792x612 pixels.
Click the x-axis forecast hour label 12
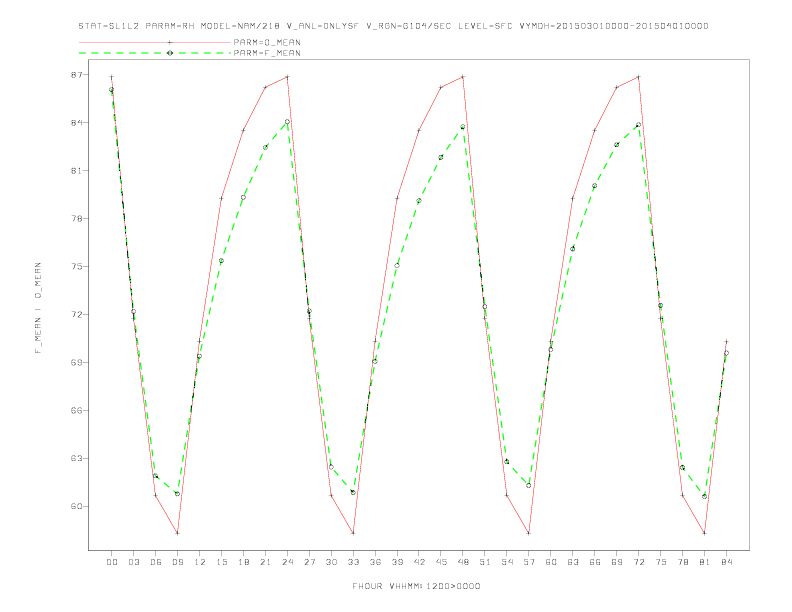pyautogui.click(x=200, y=562)
